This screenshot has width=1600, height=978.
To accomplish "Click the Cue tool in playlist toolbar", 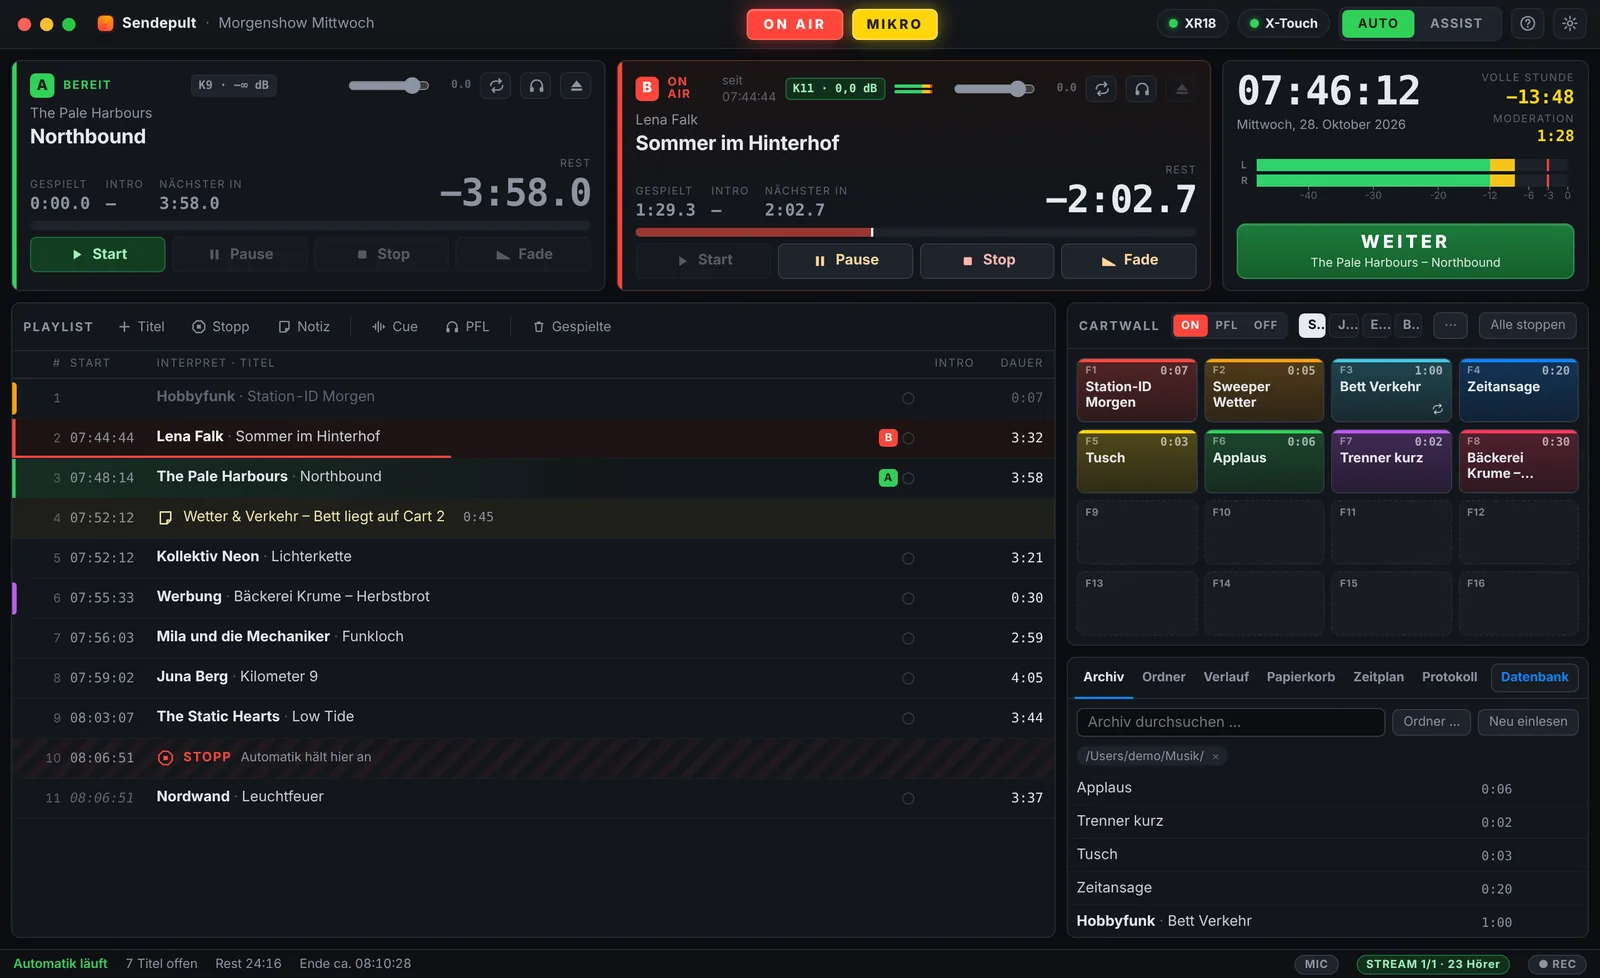I will tap(395, 327).
